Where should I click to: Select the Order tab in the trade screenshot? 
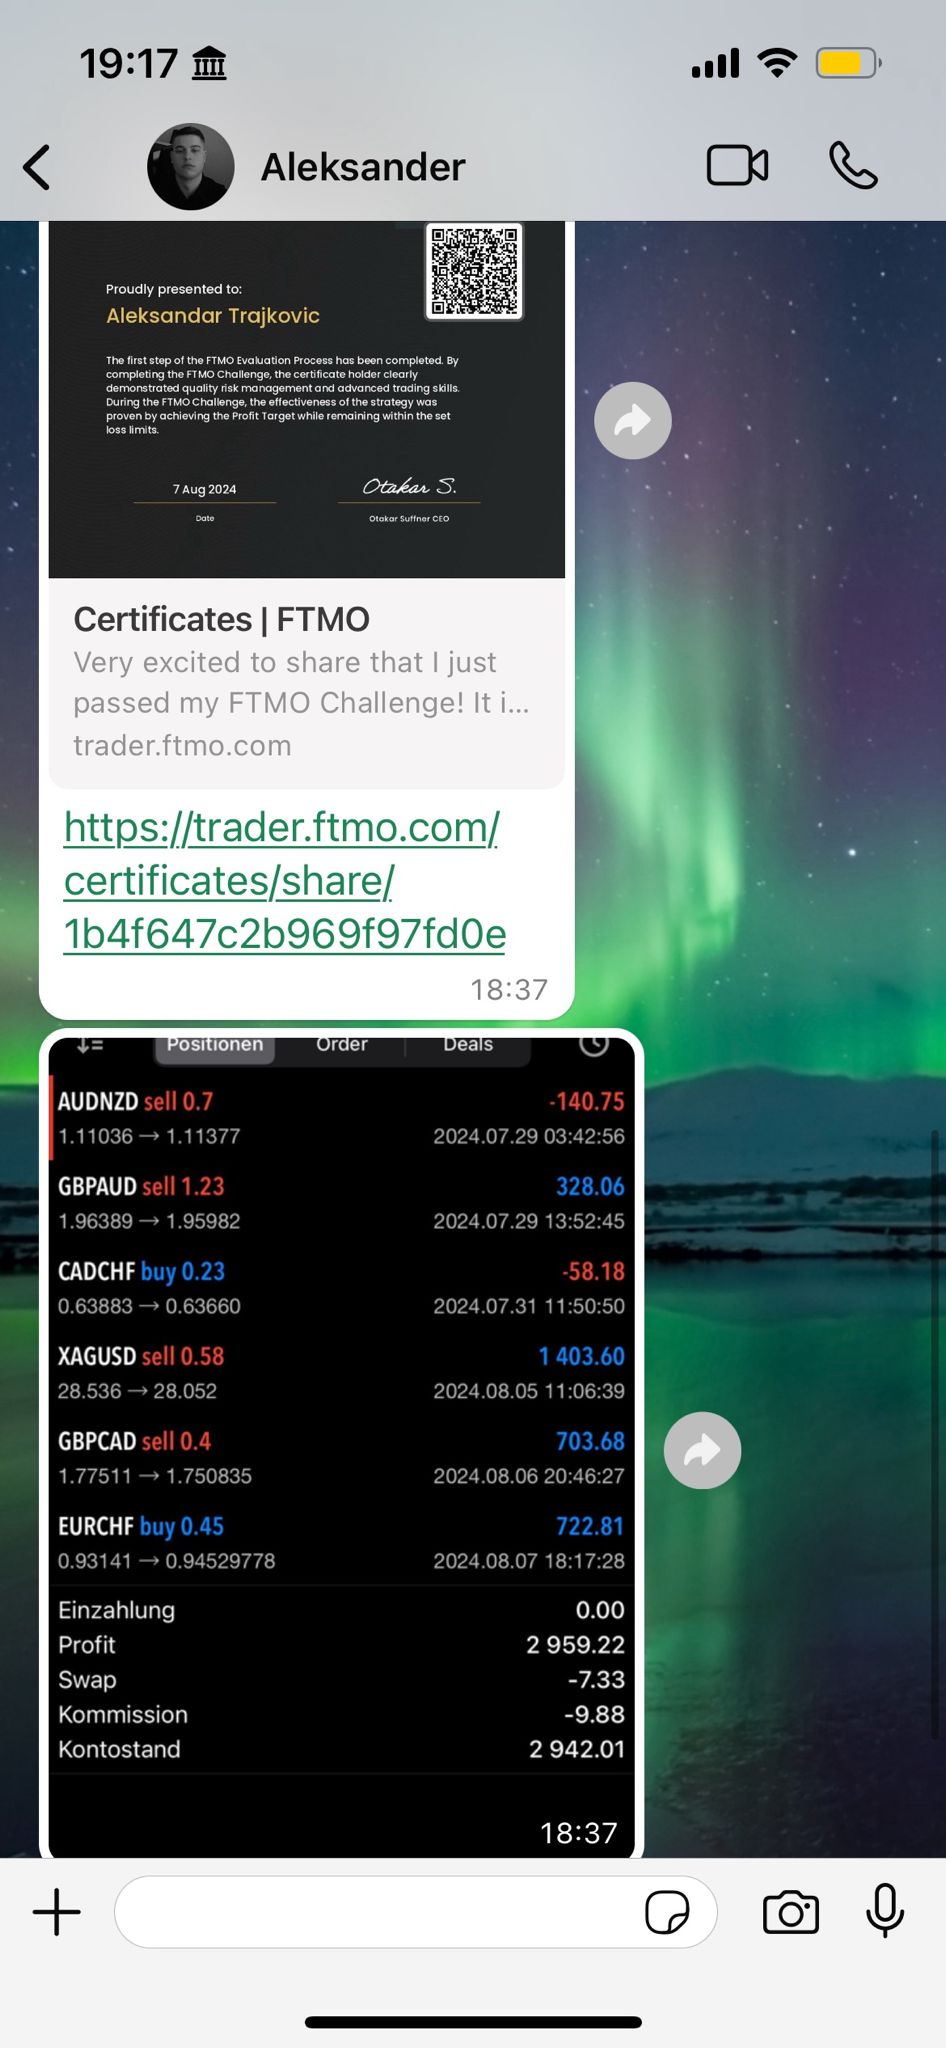coord(342,1045)
